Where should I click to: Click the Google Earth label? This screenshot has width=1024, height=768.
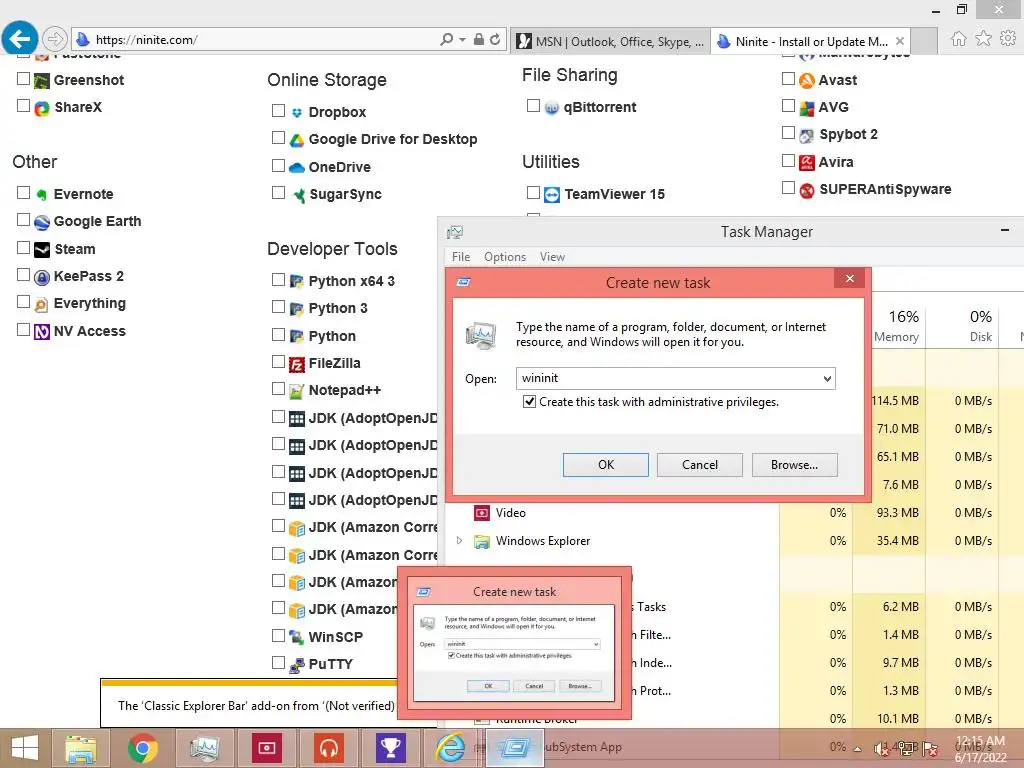point(97,221)
